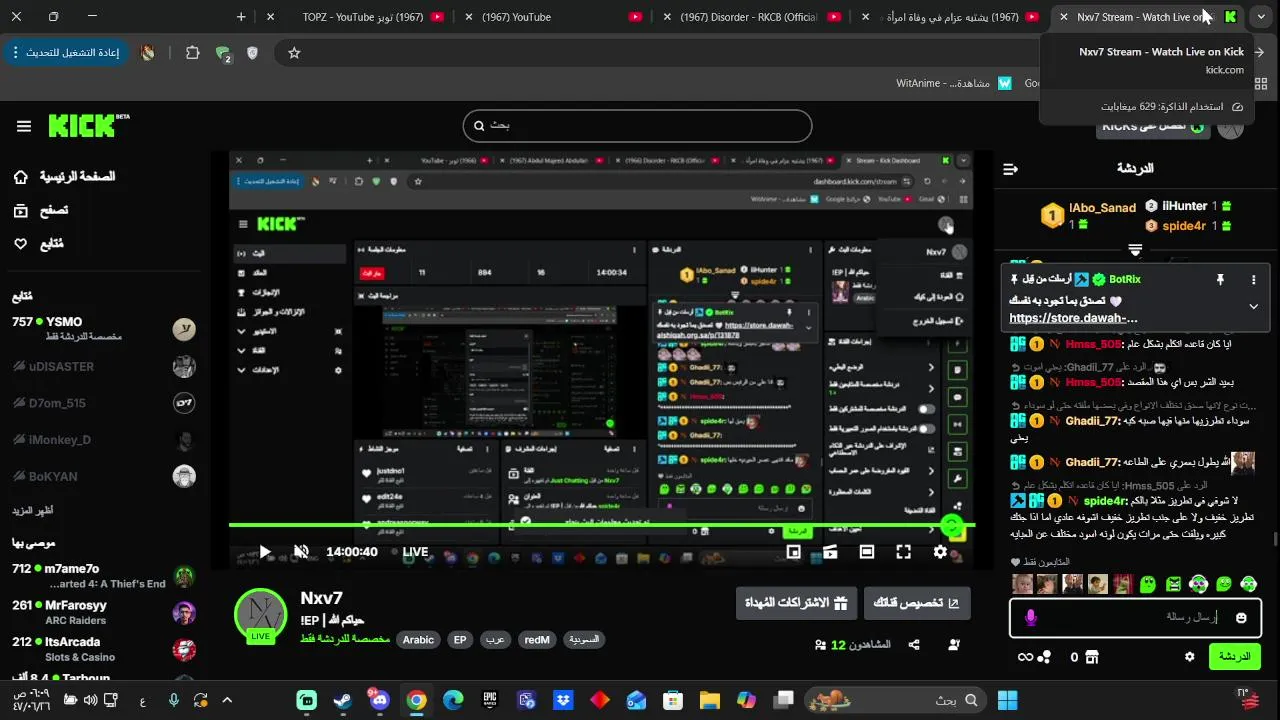Collapse the chat panel
Image resolution: width=1280 pixels, height=720 pixels.
pyautogui.click(x=1010, y=169)
